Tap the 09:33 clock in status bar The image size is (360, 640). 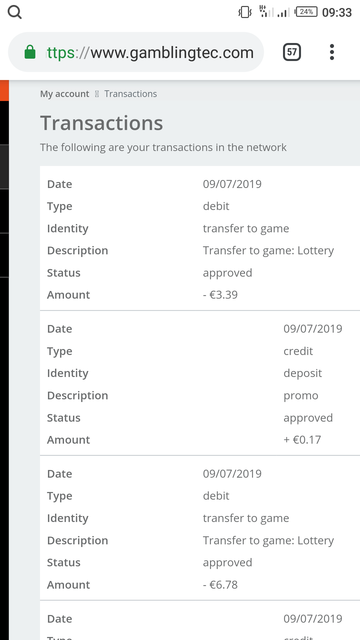click(x=337, y=13)
